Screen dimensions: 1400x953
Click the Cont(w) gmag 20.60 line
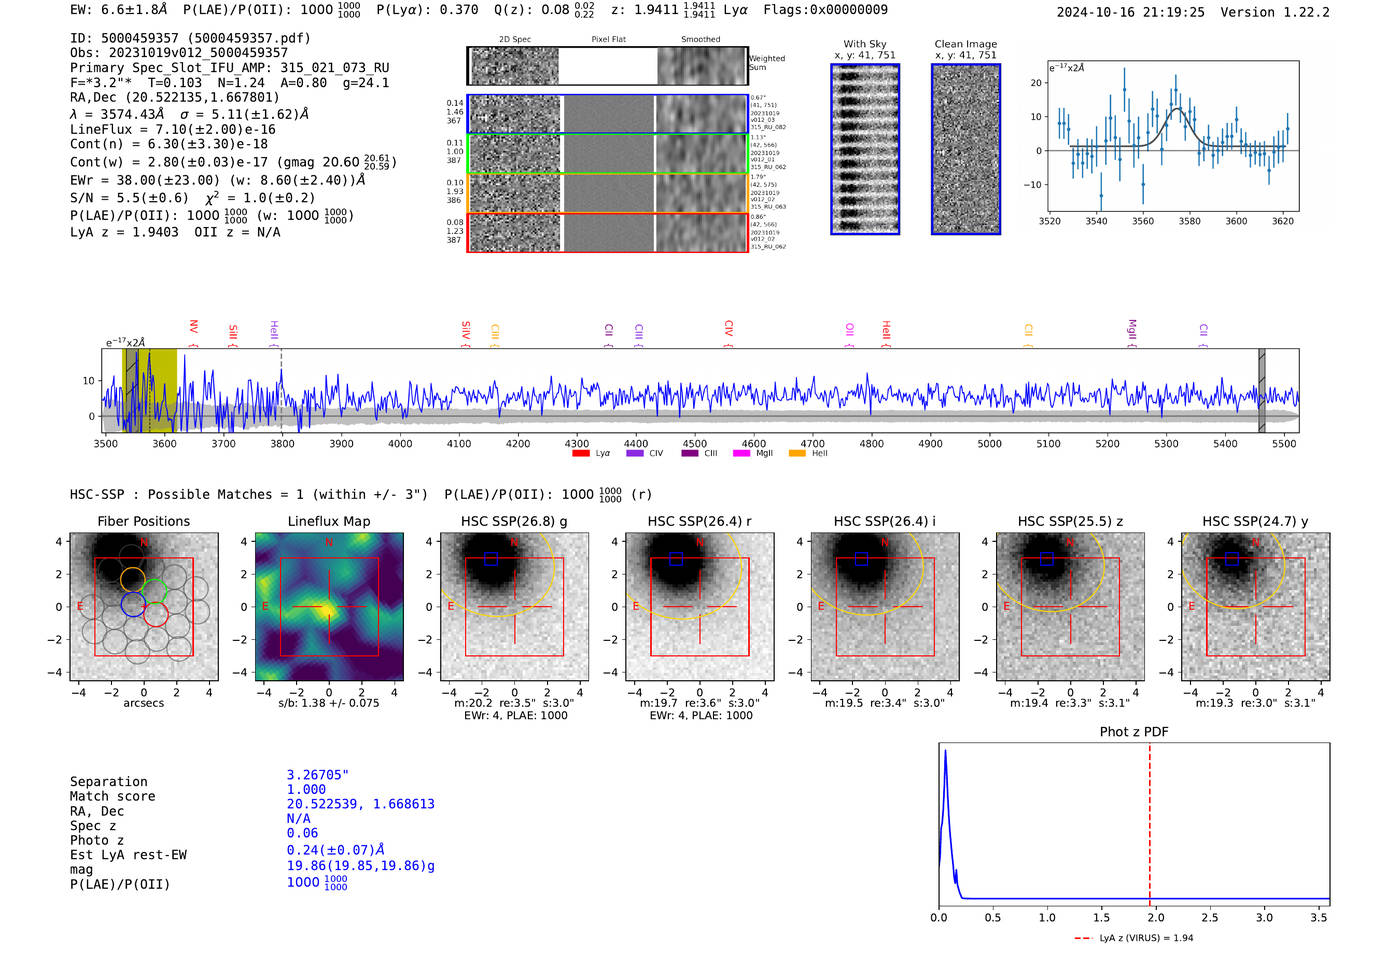pos(233,161)
